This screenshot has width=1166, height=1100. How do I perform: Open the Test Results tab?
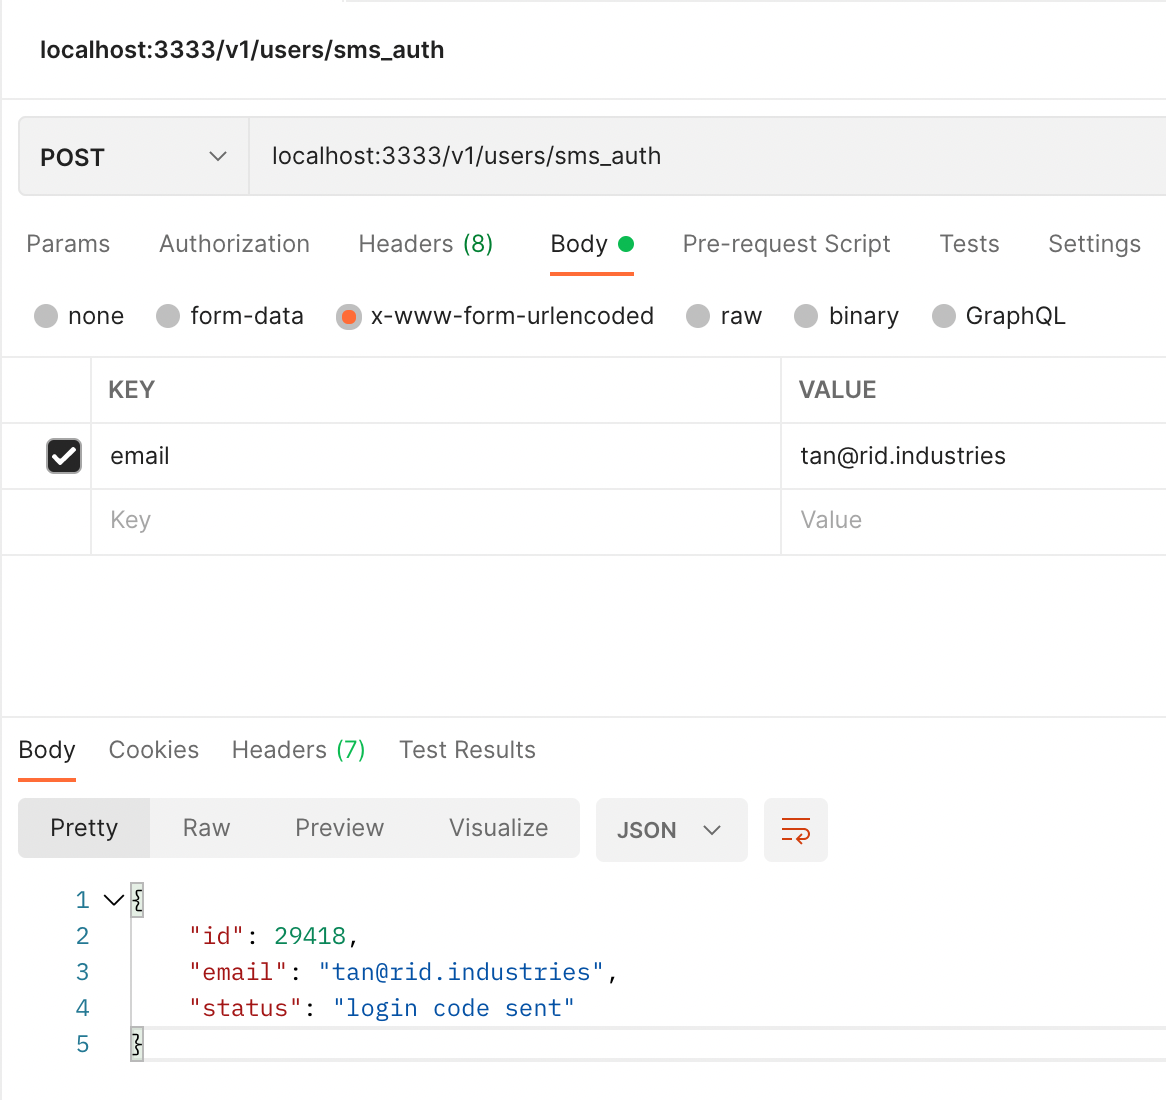[x=467, y=750]
